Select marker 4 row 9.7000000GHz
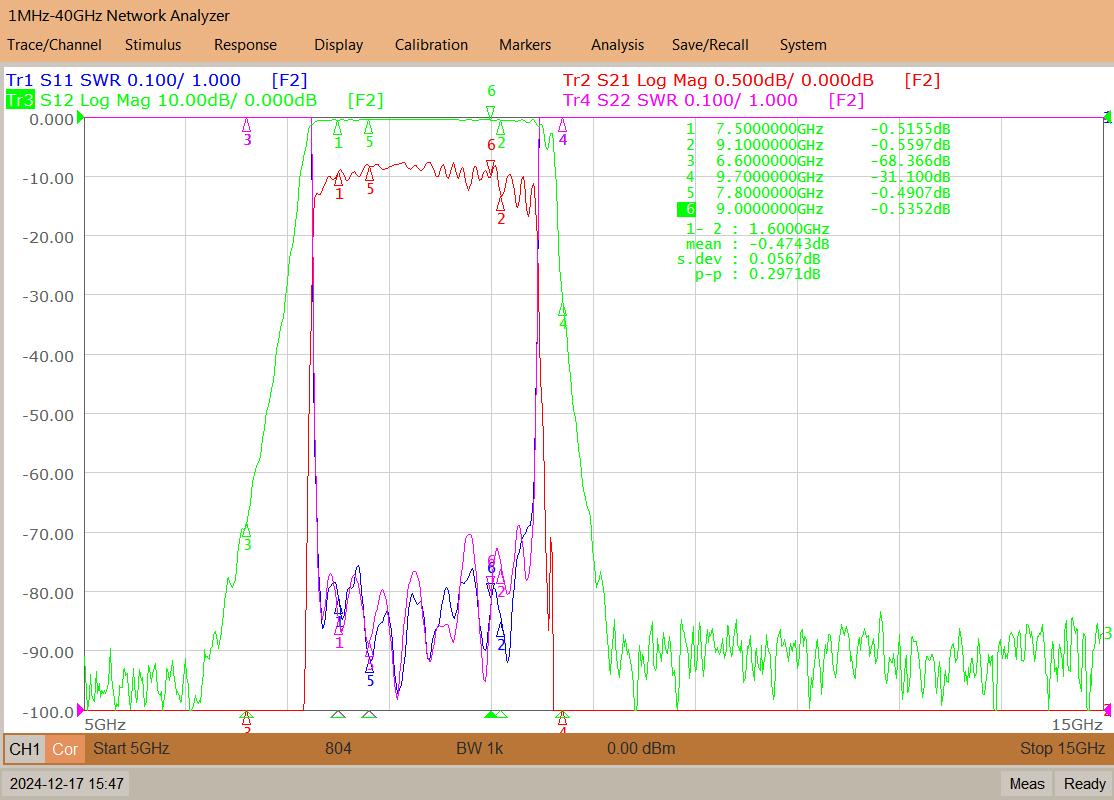The image size is (1114, 800). tap(818, 176)
